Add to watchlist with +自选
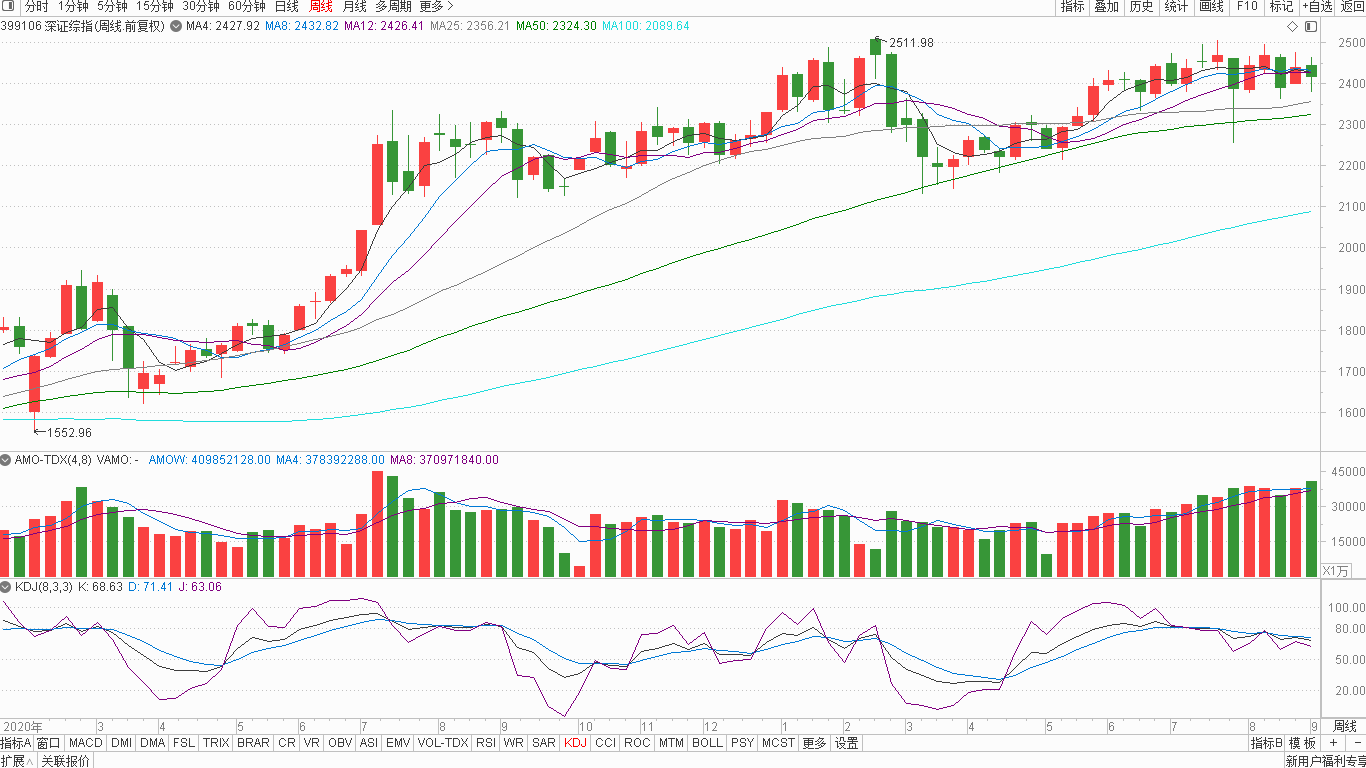The width and height of the screenshot is (1366, 768). (x=1317, y=6)
